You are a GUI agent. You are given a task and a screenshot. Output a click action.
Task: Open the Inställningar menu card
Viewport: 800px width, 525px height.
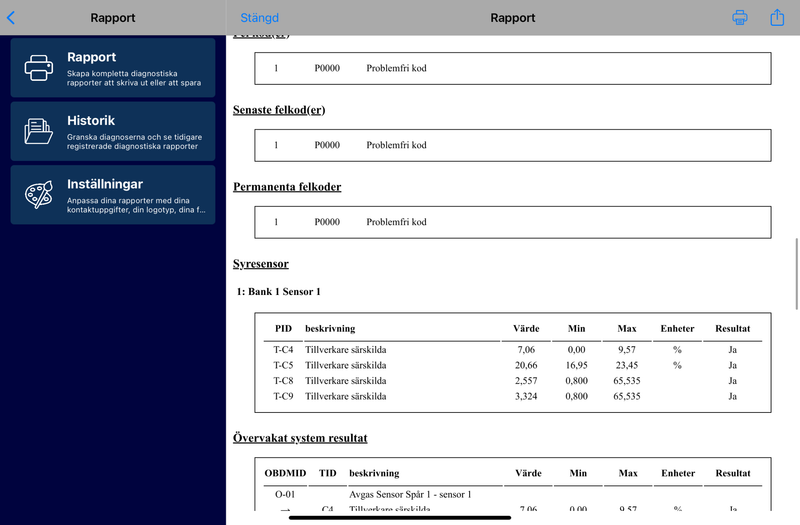click(113, 194)
